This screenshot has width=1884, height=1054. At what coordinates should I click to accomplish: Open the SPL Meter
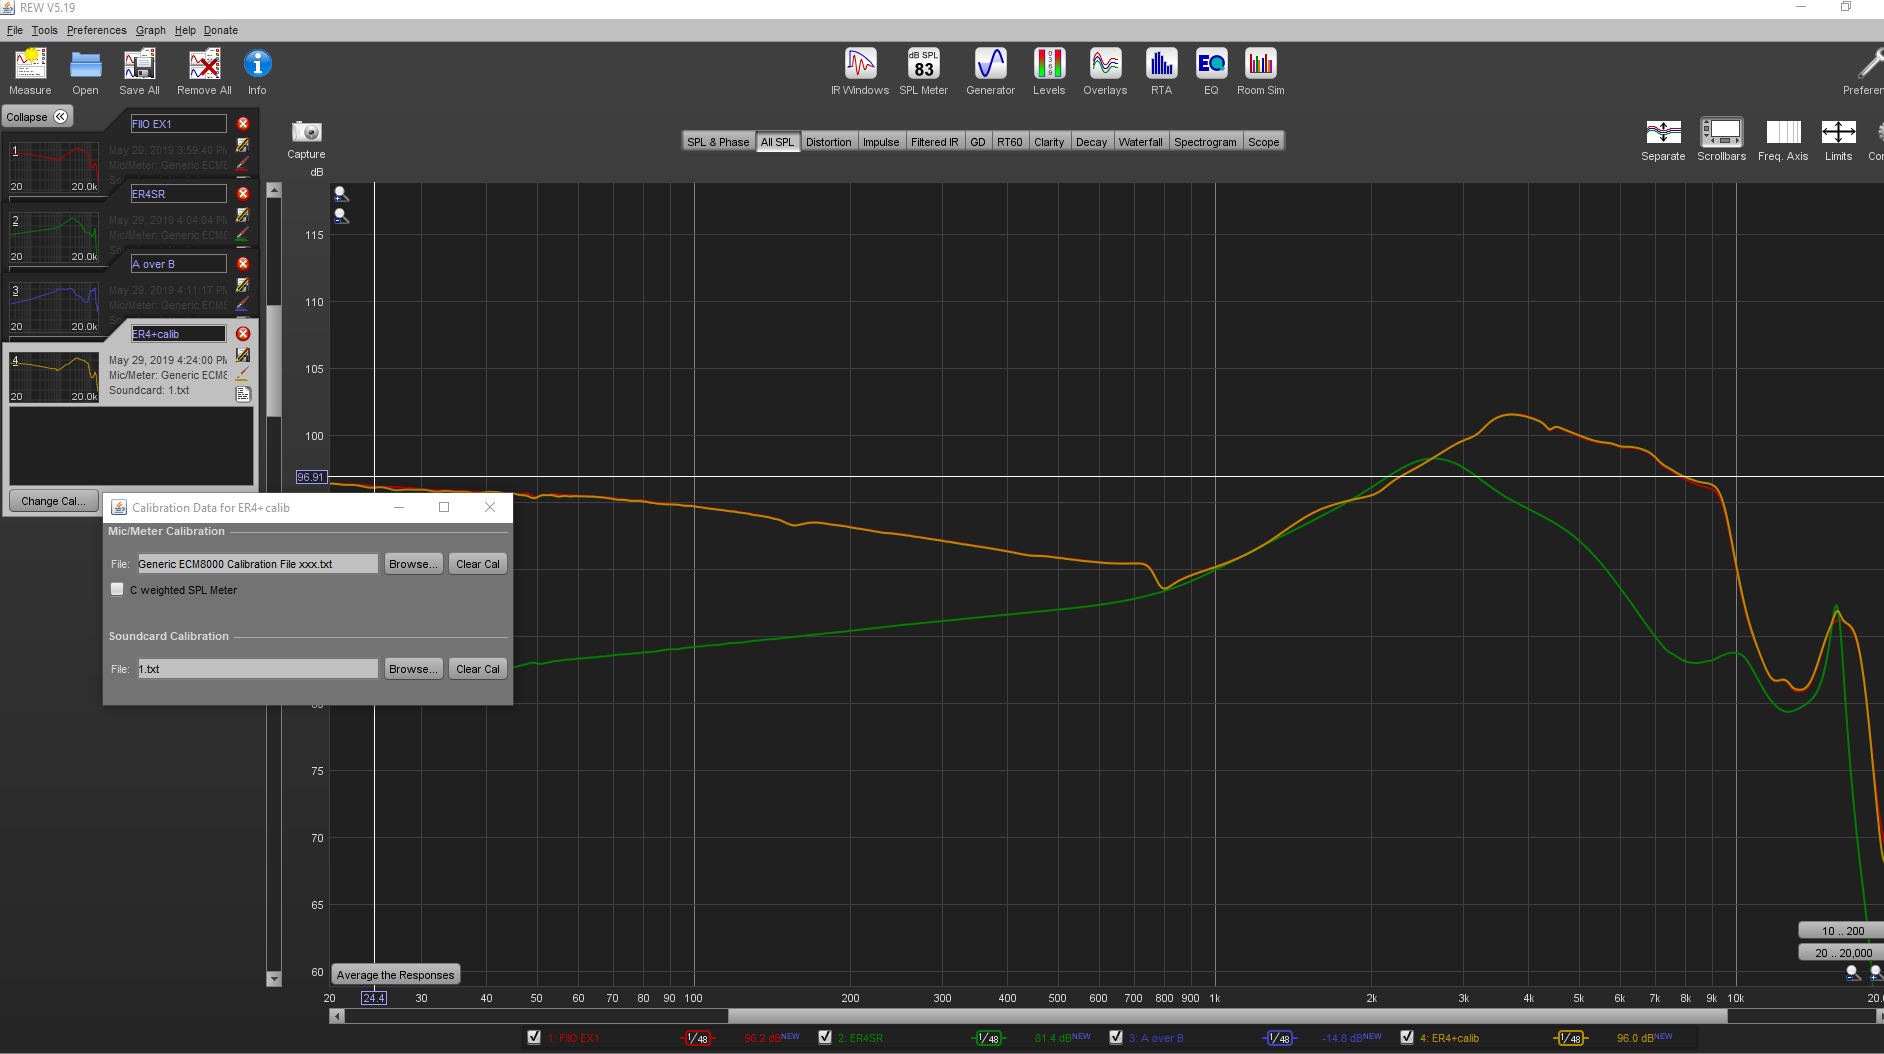coord(923,72)
